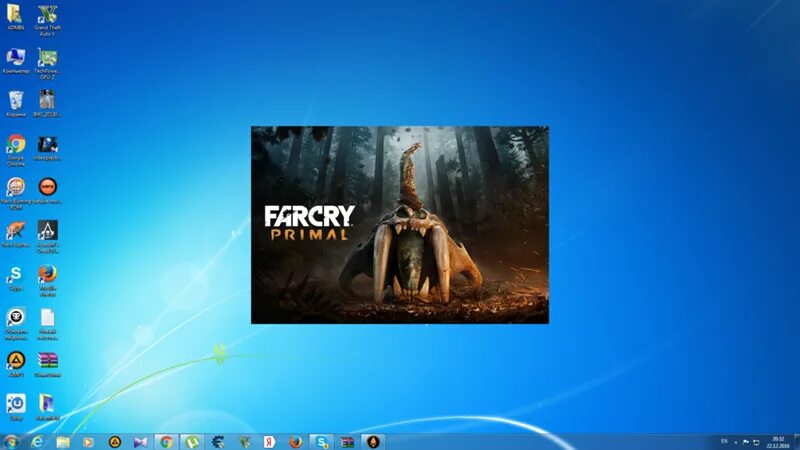Open Action Center flag tray icon
The height and width of the screenshot is (450, 800).
pos(746,442)
